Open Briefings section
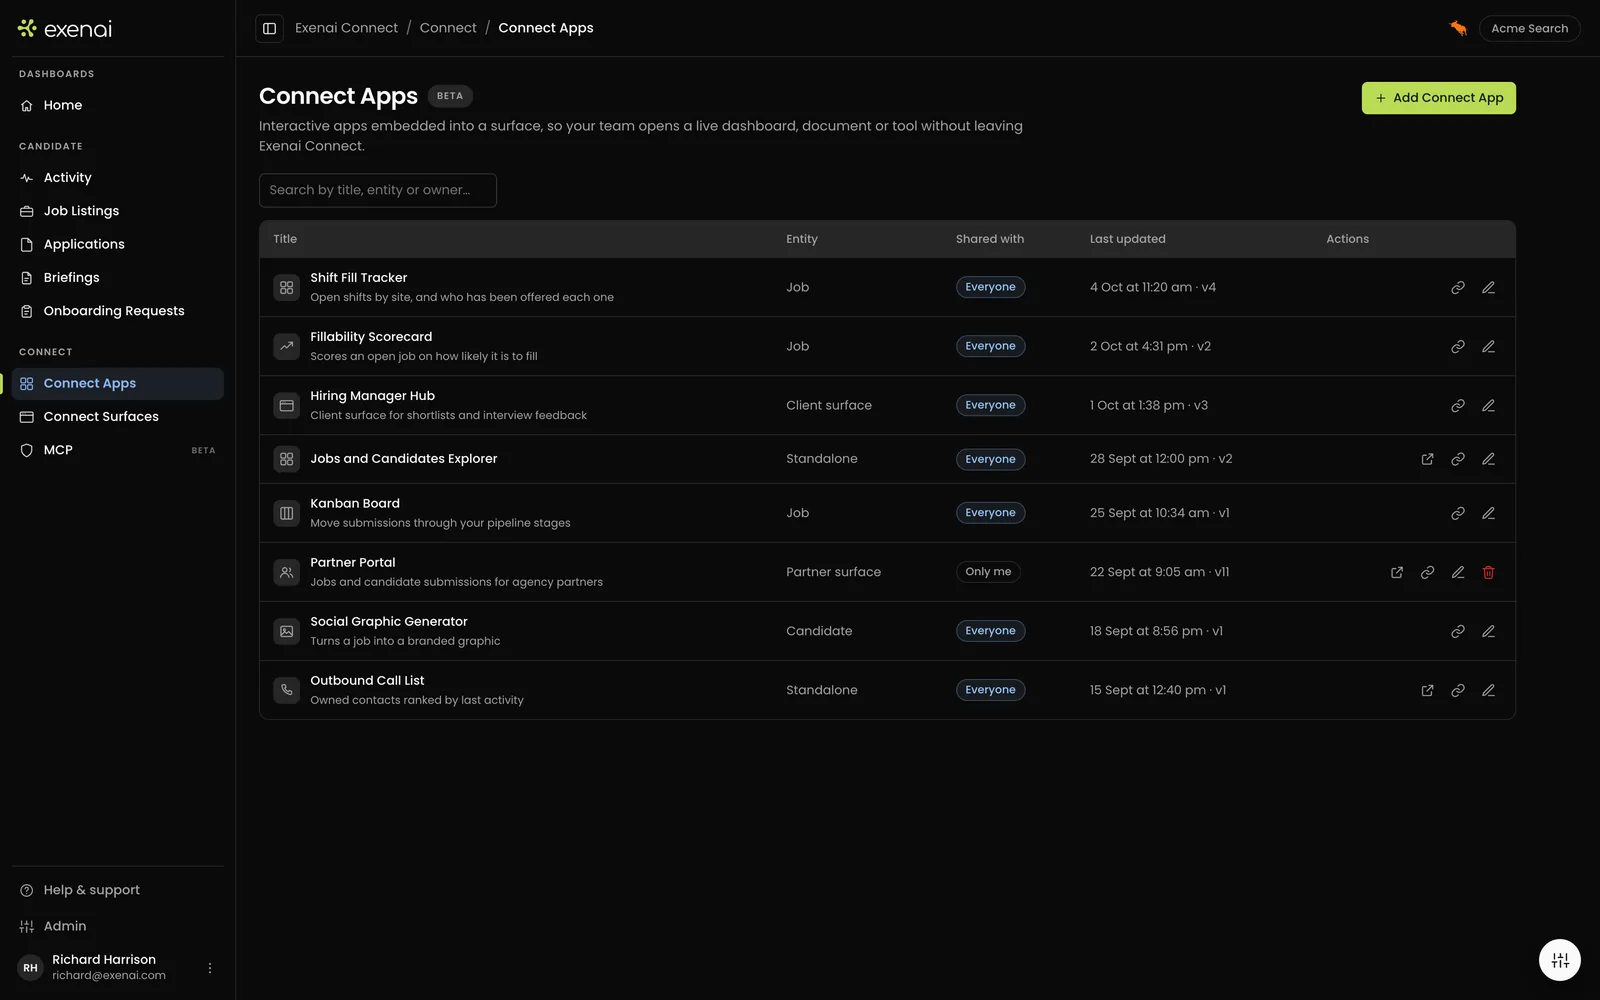The height and width of the screenshot is (1000, 1600). tap(118, 278)
